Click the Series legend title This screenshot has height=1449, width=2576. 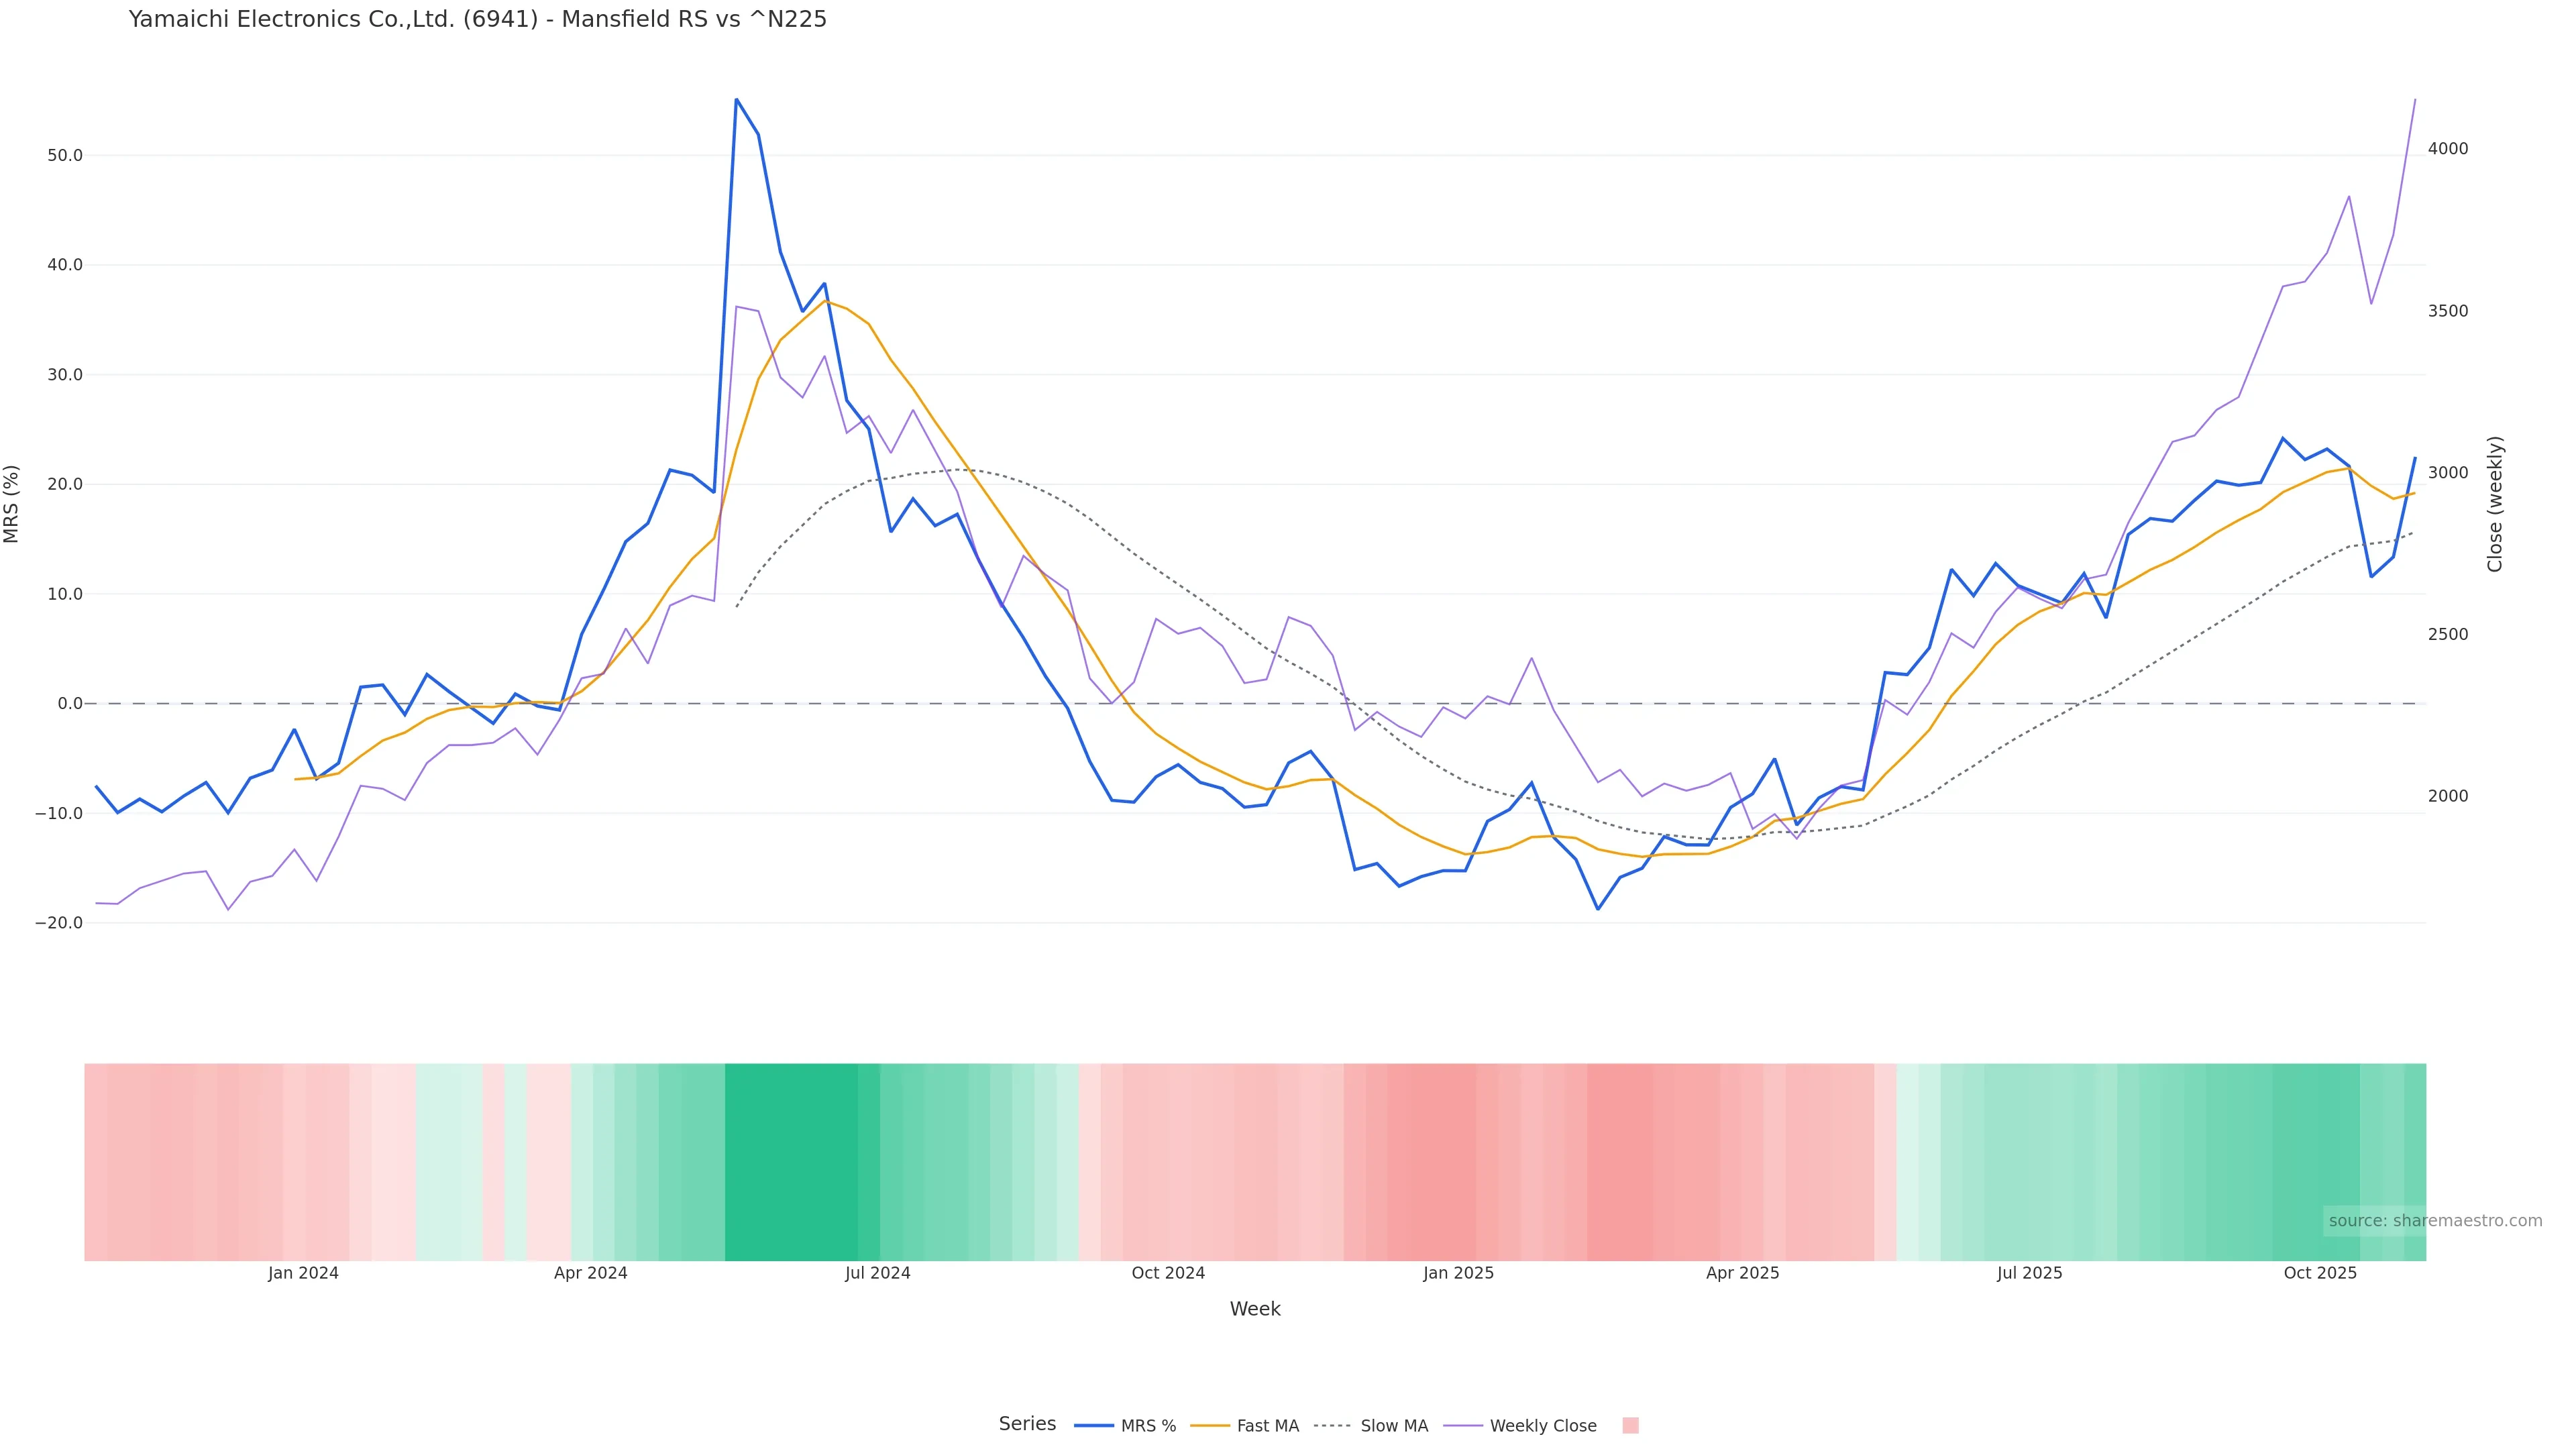pyautogui.click(x=1027, y=1424)
